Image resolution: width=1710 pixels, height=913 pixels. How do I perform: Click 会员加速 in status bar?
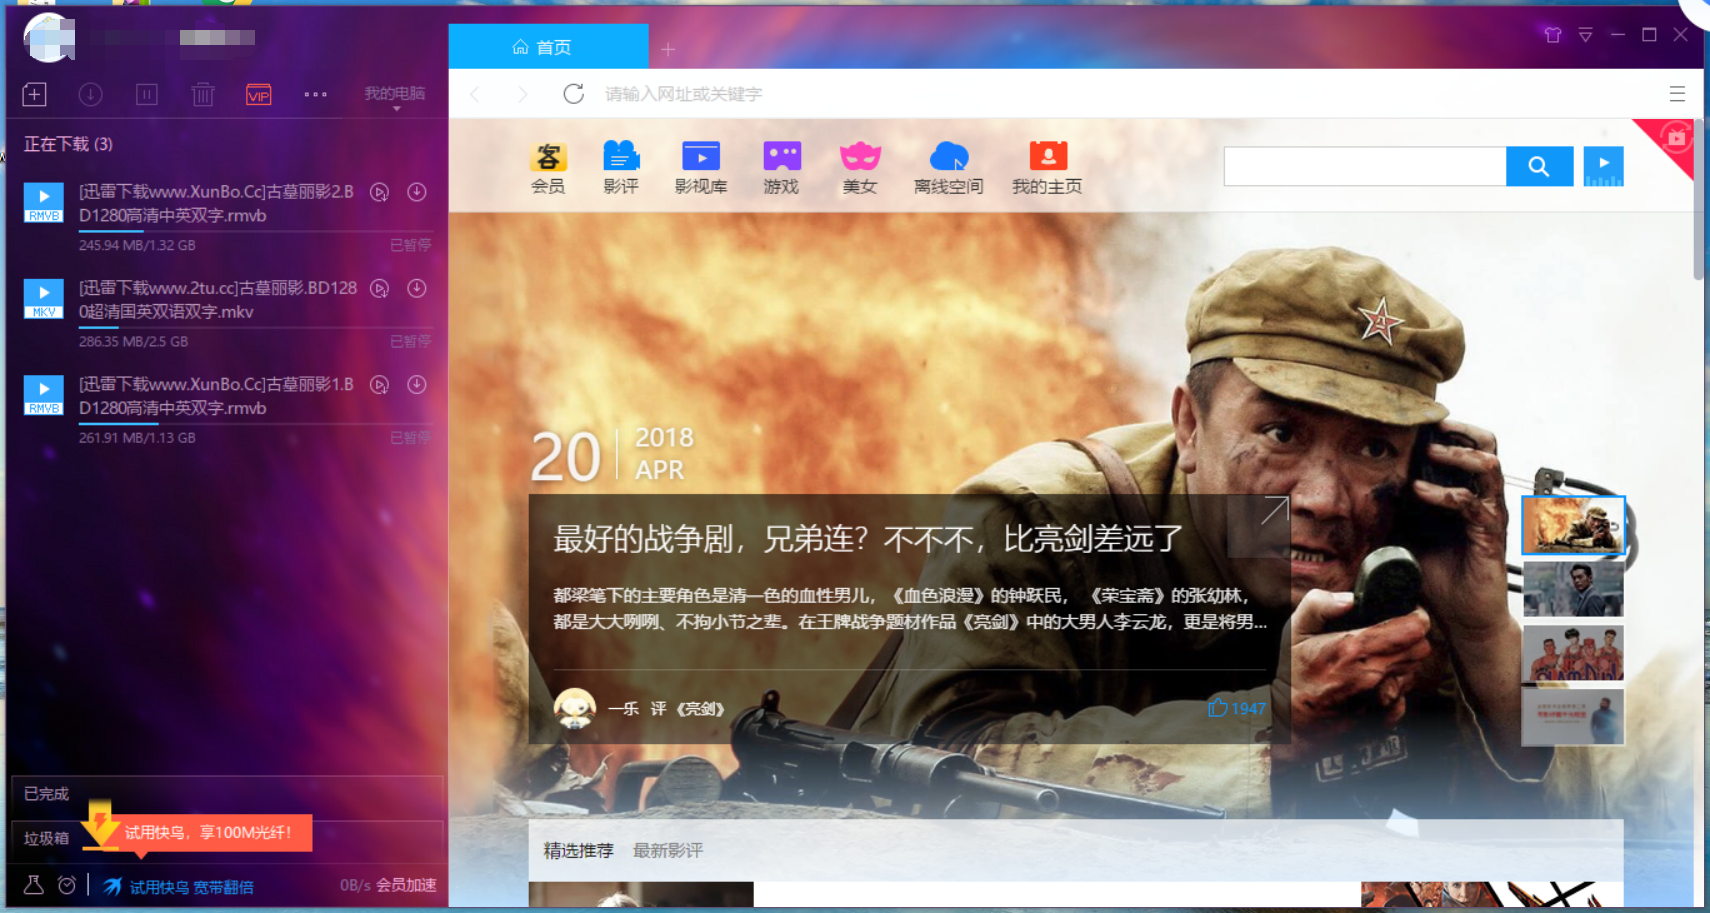tap(407, 885)
